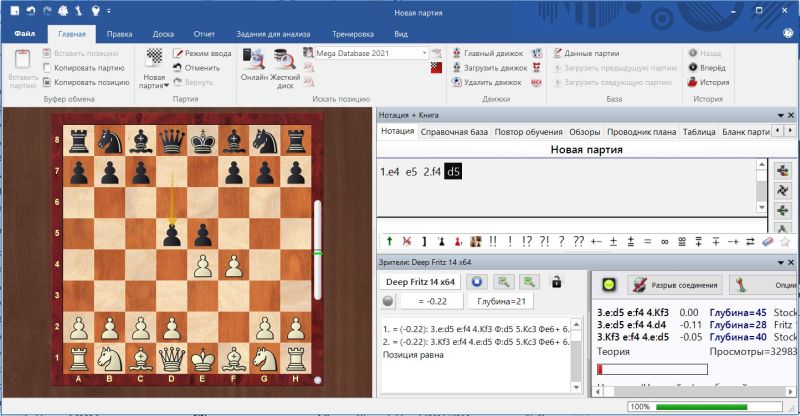The image size is (800, 416).
Task: Click the Copy position icon
Action: point(47,83)
